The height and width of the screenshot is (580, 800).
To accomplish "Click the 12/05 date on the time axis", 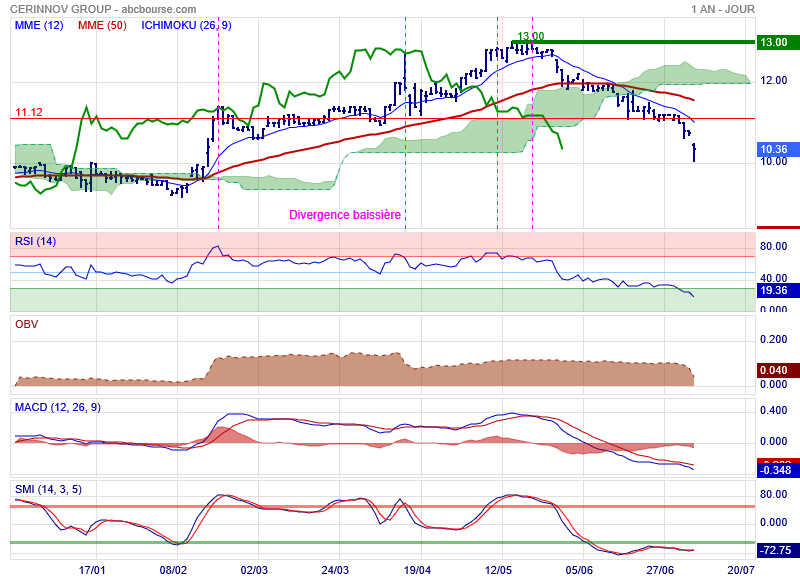I will click(x=498, y=570).
